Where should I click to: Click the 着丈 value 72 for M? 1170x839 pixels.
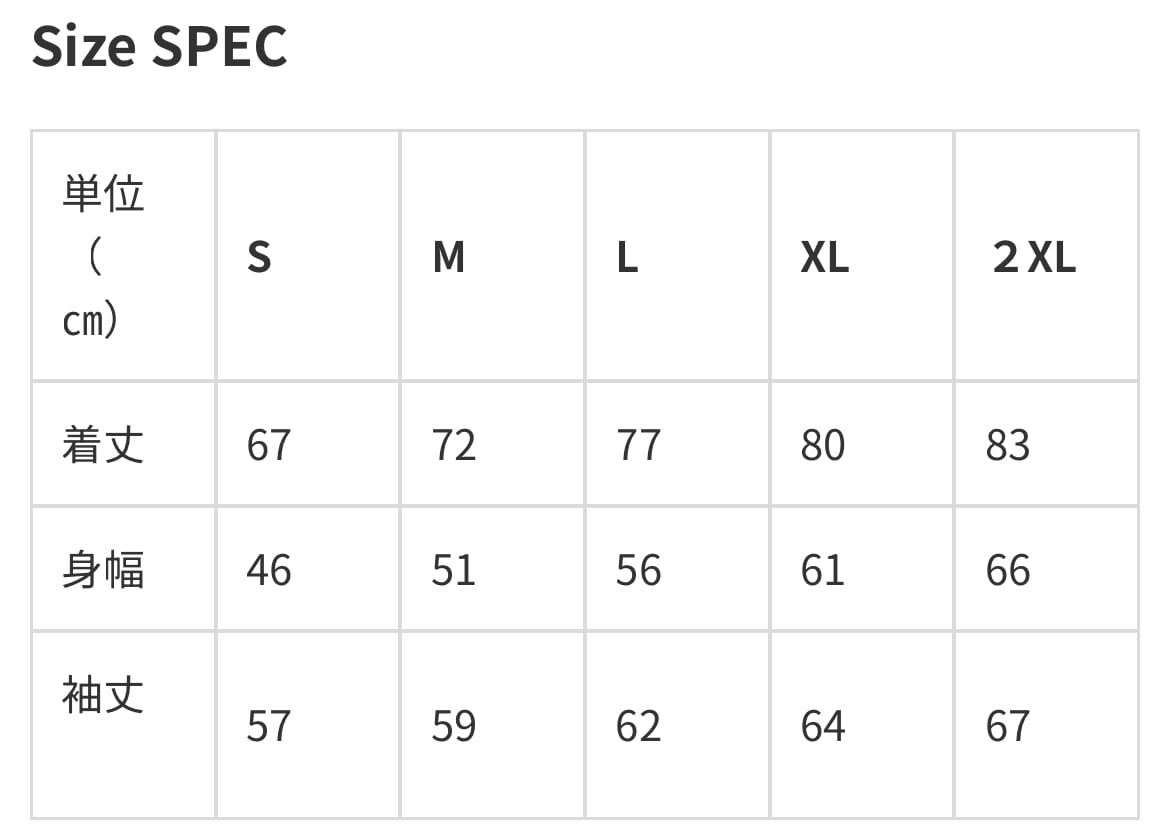pyautogui.click(x=454, y=445)
